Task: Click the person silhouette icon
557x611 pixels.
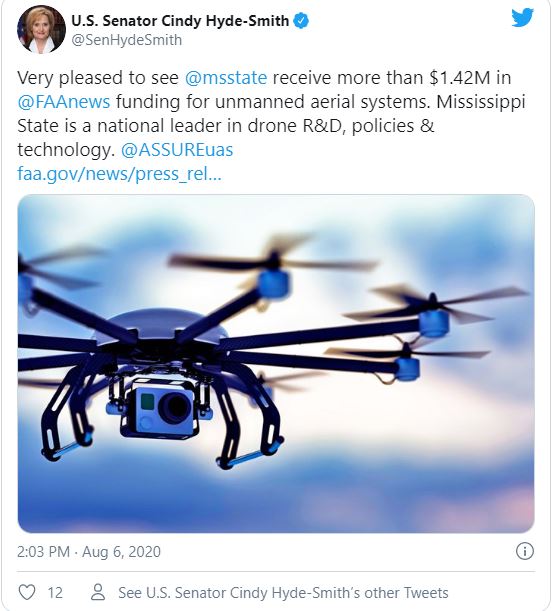Action: [x=97, y=592]
